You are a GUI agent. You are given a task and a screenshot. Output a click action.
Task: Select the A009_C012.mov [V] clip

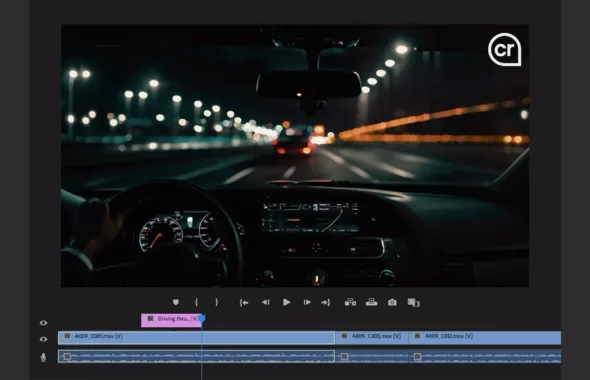coord(485,337)
